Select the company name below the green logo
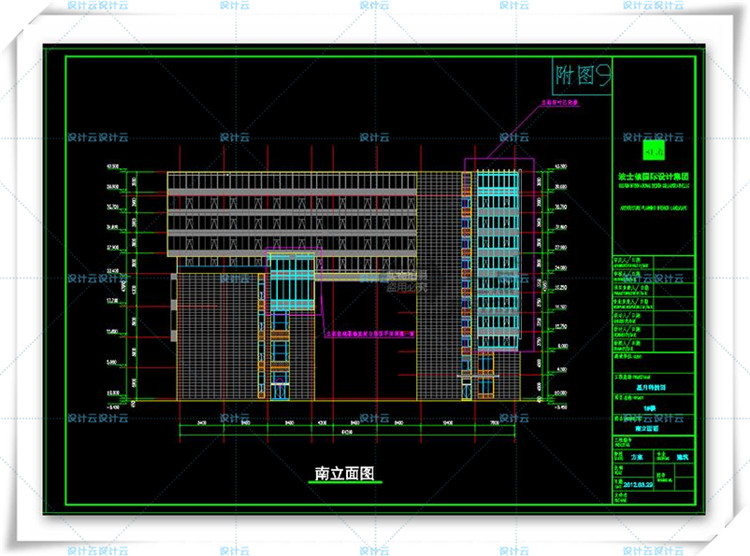The width and height of the screenshot is (750, 556). click(653, 177)
